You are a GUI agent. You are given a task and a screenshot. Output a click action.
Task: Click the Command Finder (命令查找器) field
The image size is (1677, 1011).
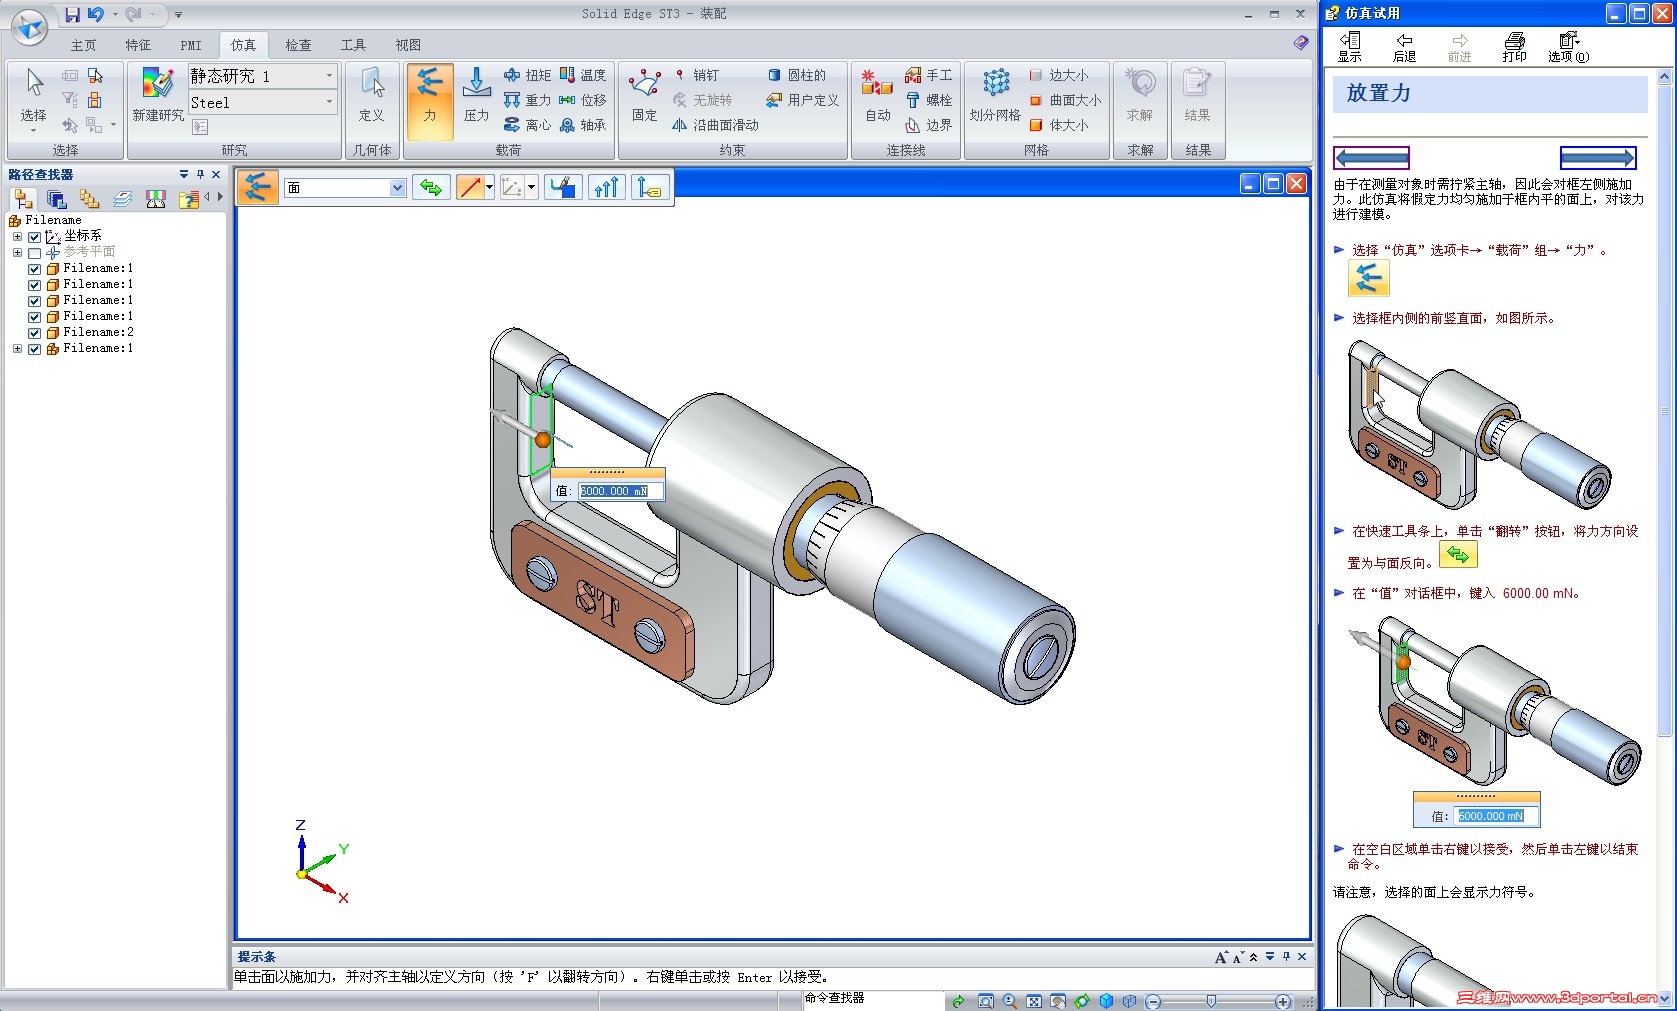point(873,999)
